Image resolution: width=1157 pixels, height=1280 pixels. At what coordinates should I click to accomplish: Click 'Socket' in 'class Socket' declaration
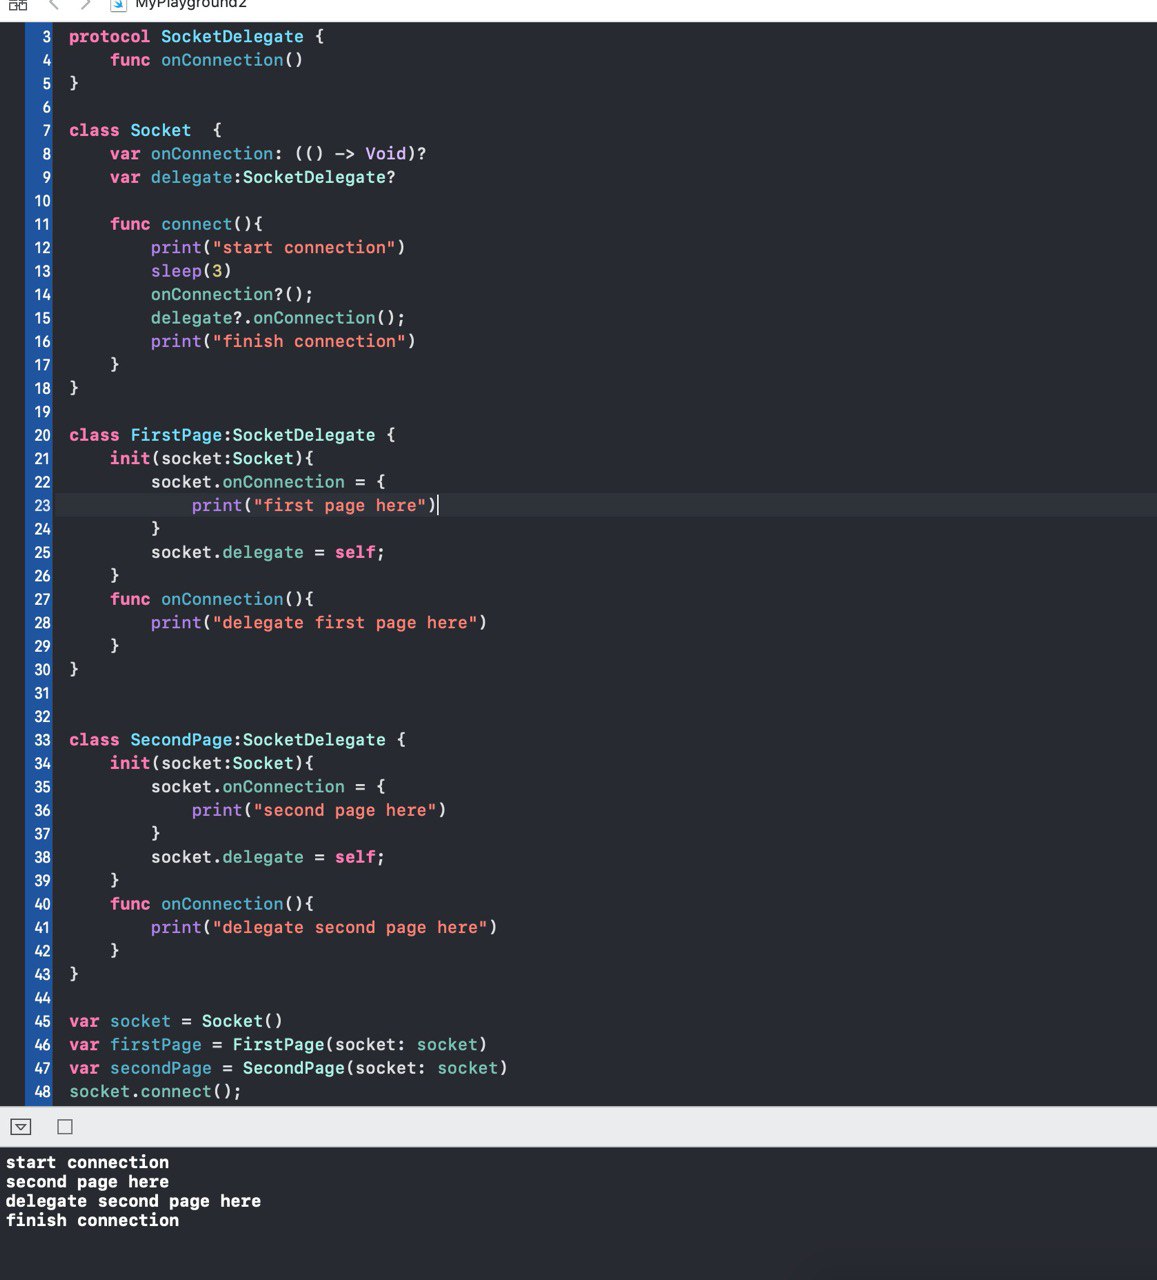point(160,131)
